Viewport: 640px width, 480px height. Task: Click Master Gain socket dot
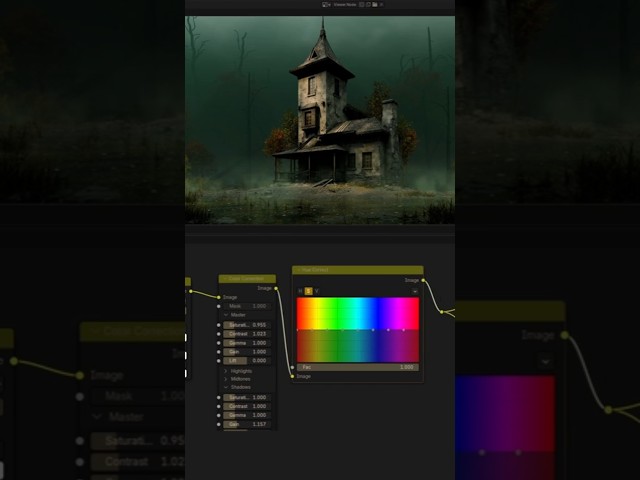click(219, 352)
